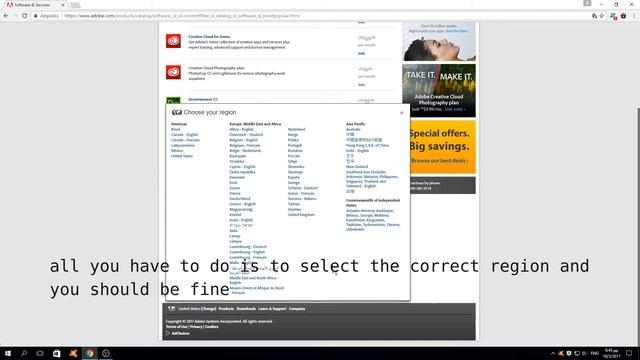Click the Creative Cloud Photography plan icon

coord(173,72)
